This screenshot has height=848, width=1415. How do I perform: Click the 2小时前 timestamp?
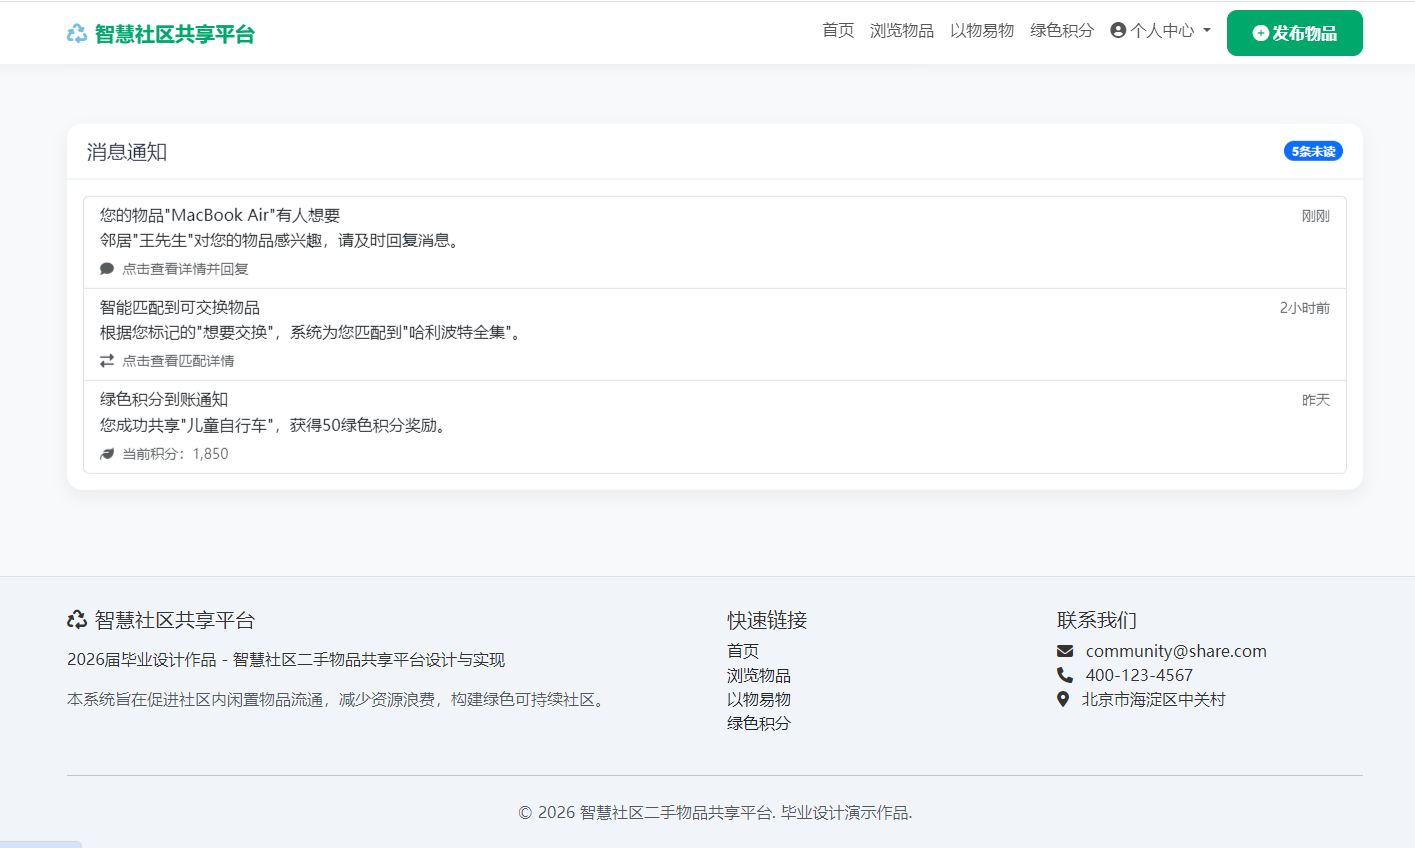pyautogui.click(x=1305, y=308)
